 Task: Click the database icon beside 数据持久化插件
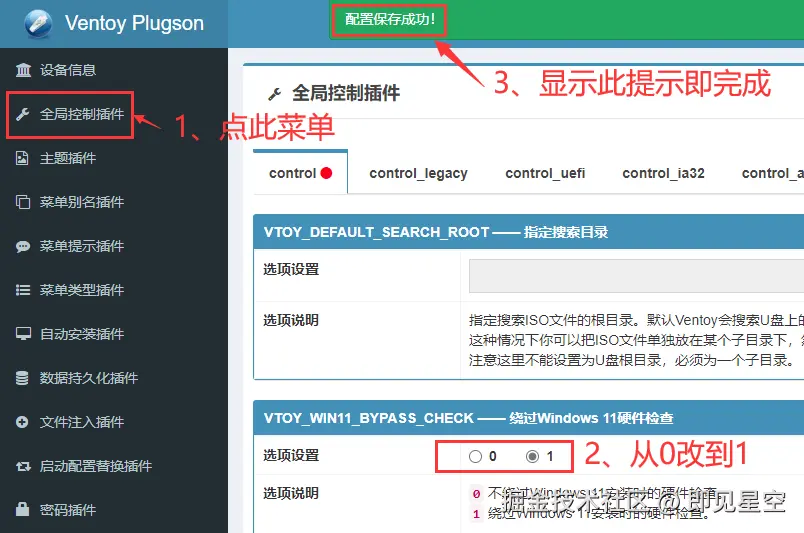pyautogui.click(x=22, y=378)
